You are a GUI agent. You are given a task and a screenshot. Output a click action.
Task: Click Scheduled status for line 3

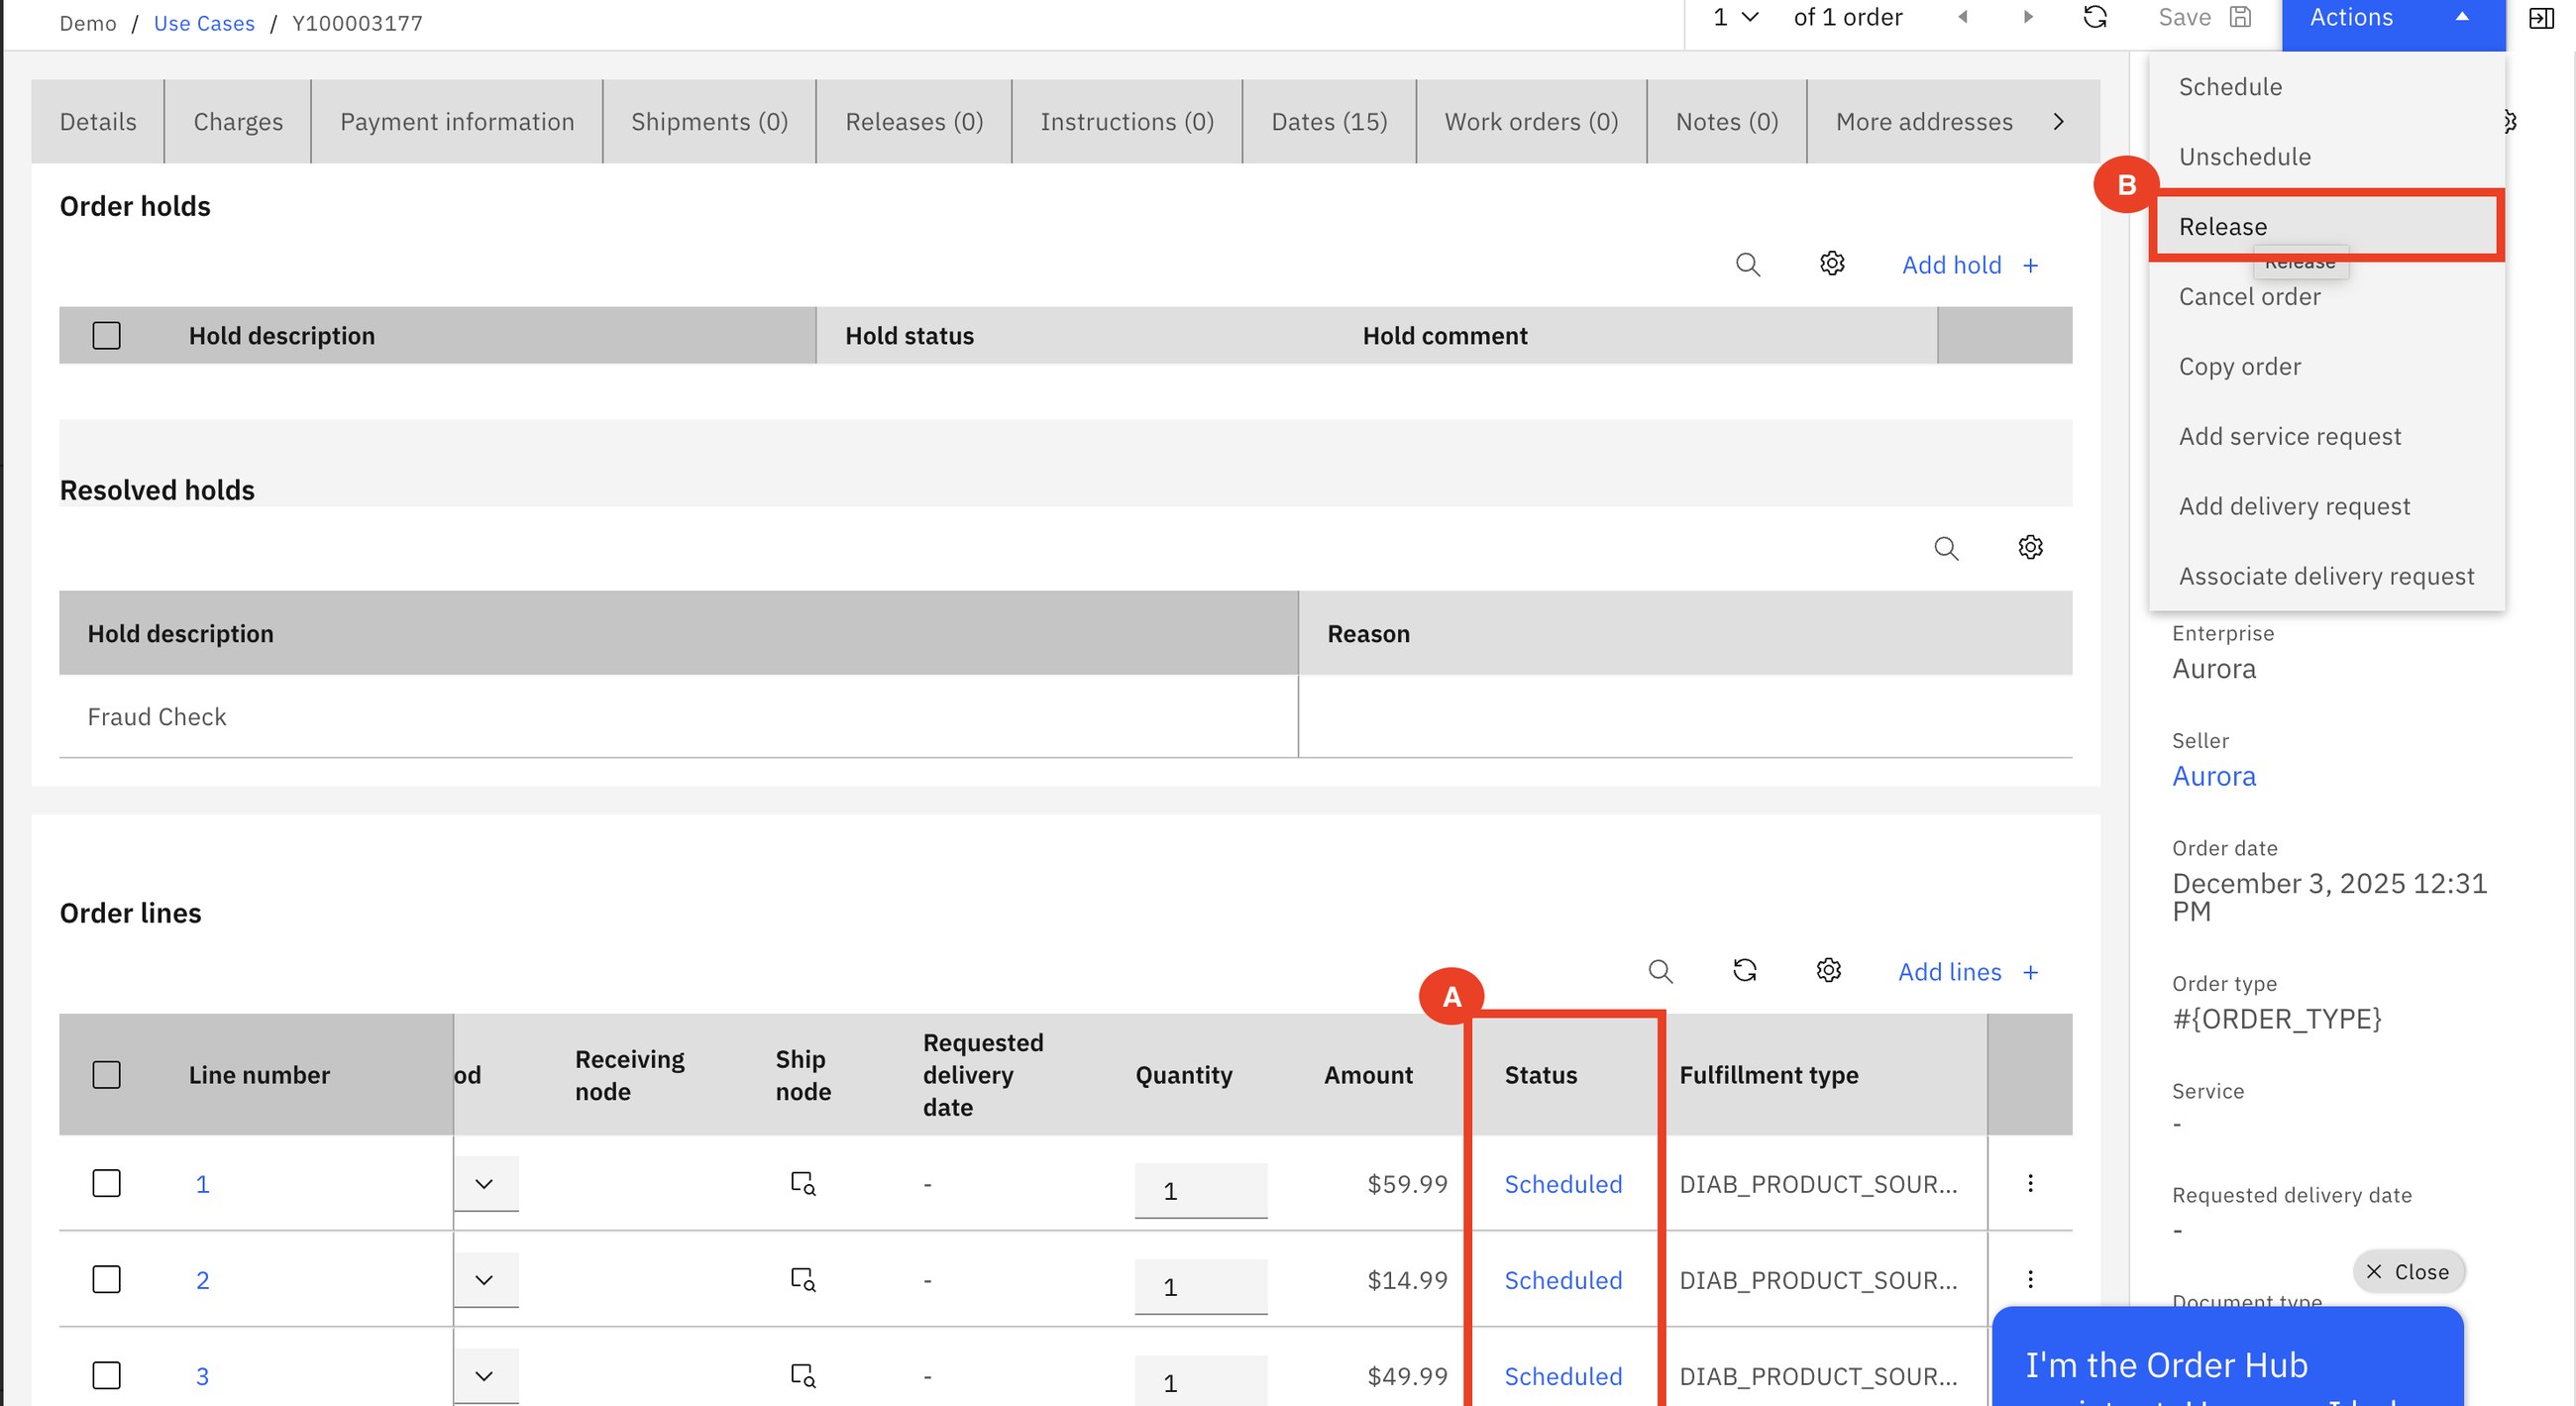(1563, 1376)
